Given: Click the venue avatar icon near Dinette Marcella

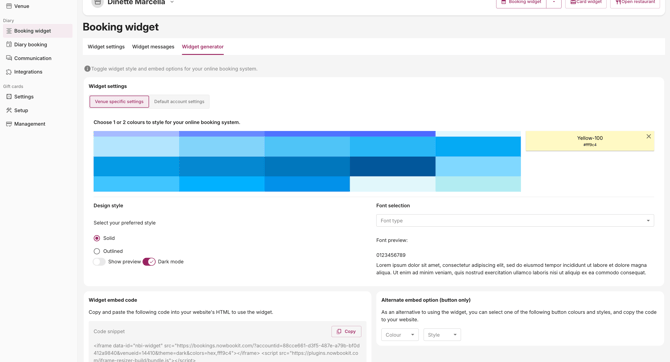Looking at the screenshot, I should pos(97,3).
